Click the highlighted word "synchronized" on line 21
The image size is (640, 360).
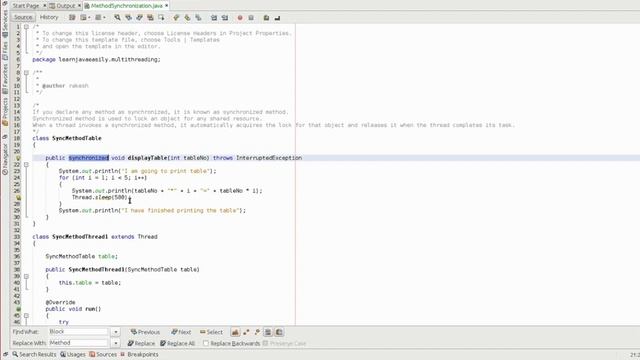[89, 158]
